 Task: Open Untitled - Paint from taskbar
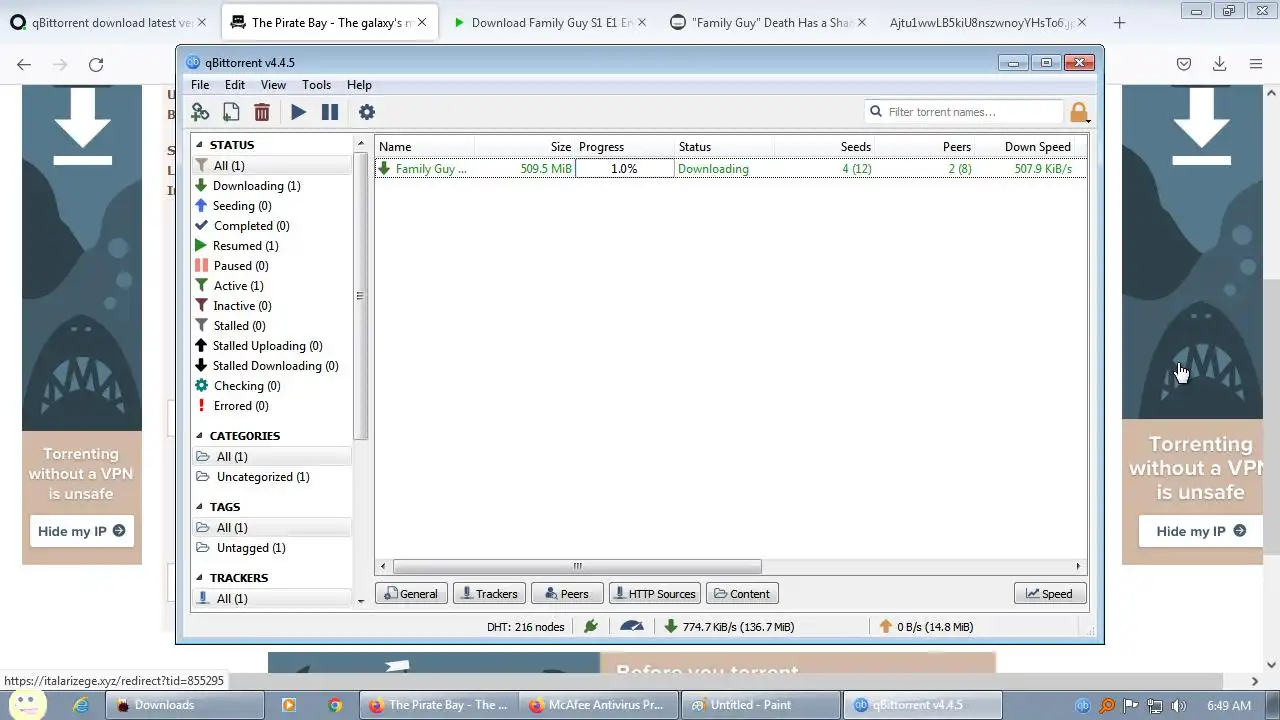(x=760, y=705)
